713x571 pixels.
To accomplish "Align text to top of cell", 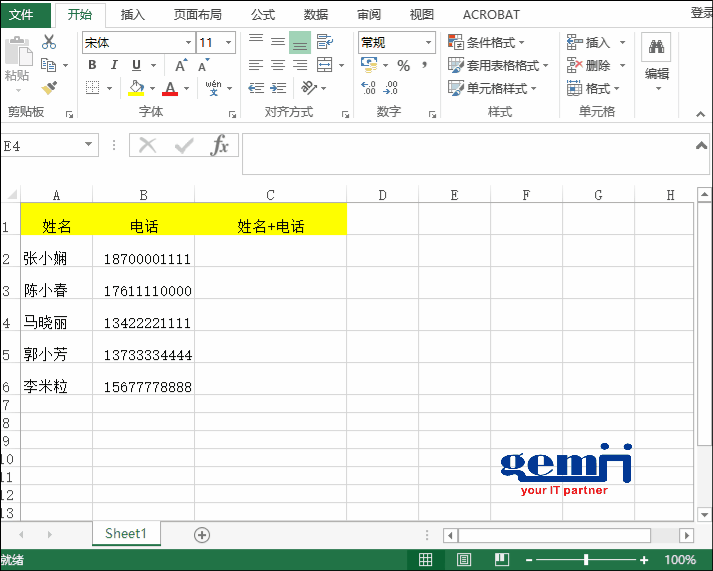I will point(256,42).
